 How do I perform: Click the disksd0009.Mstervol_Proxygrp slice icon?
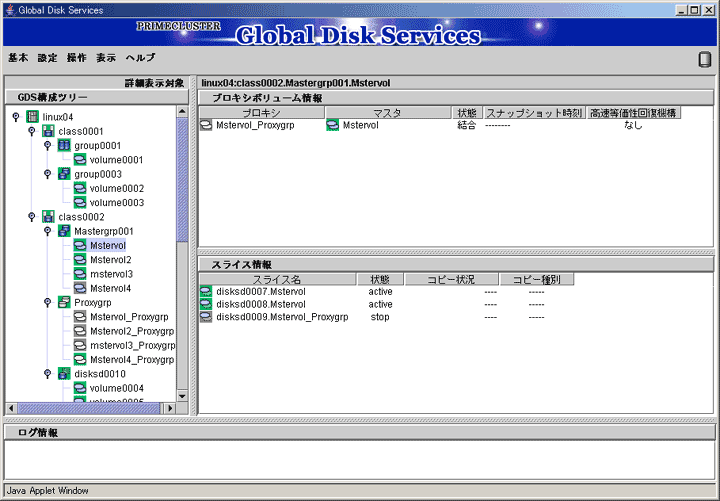click(206, 317)
